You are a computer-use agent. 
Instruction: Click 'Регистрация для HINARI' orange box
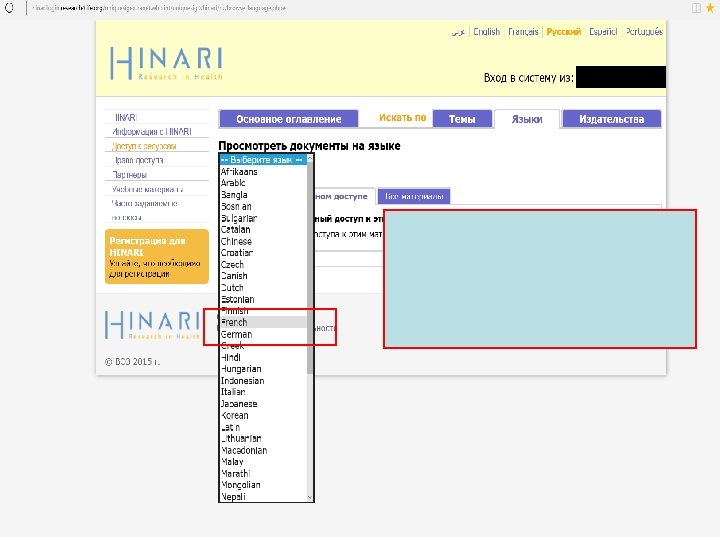157,257
